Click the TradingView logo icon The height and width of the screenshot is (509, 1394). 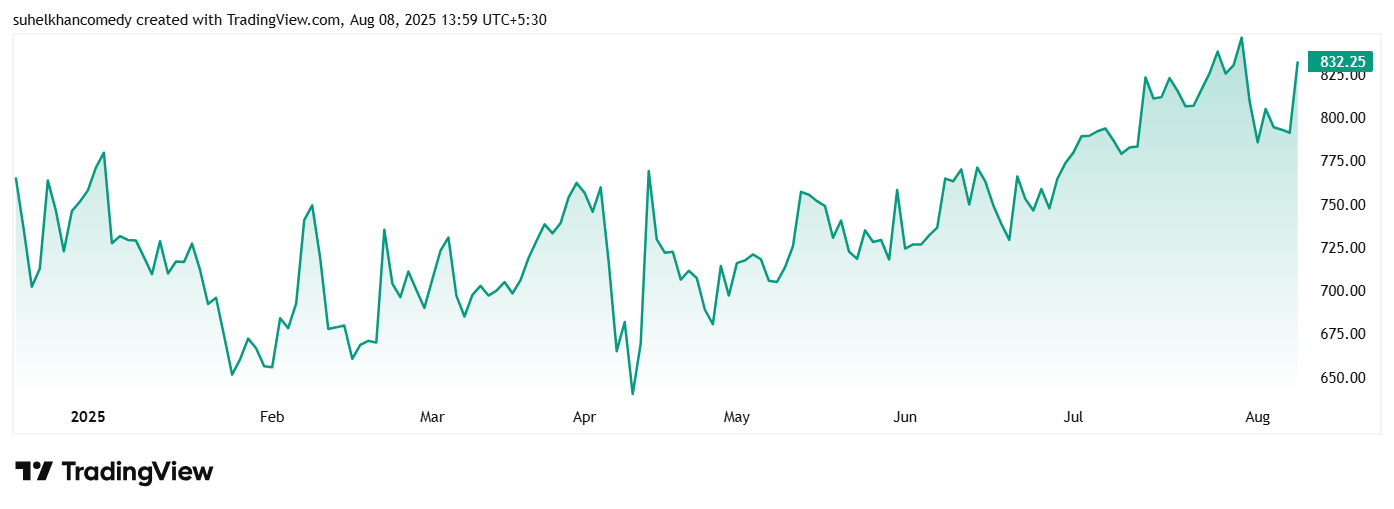click(33, 472)
